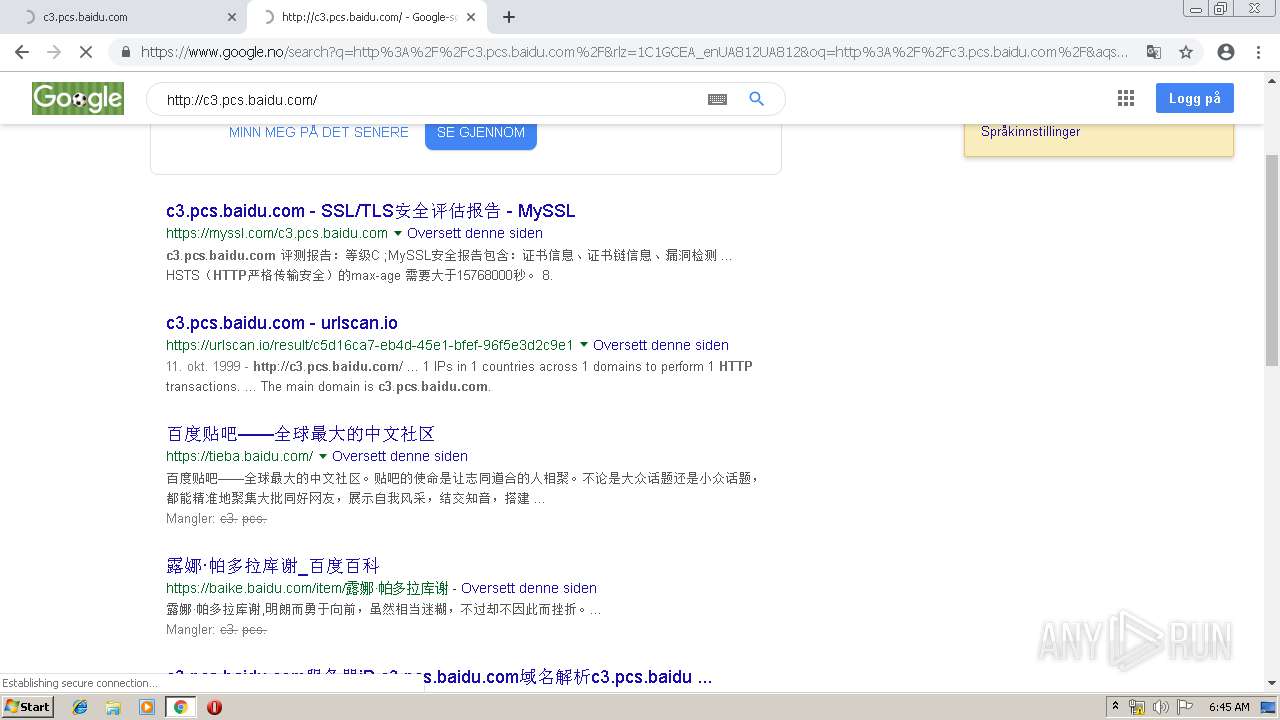Expand the dropdown arrow beside tieba.baidu.com URL

click(322, 456)
